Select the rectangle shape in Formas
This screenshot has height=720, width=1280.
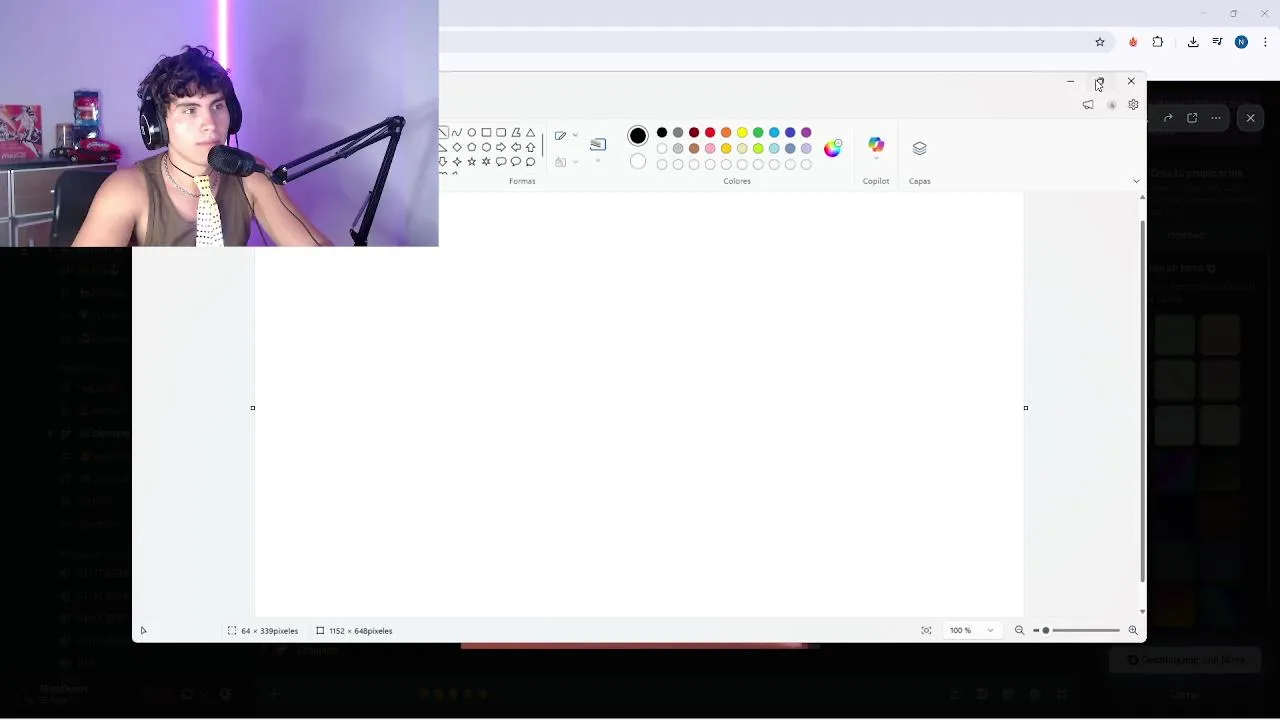[486, 132]
